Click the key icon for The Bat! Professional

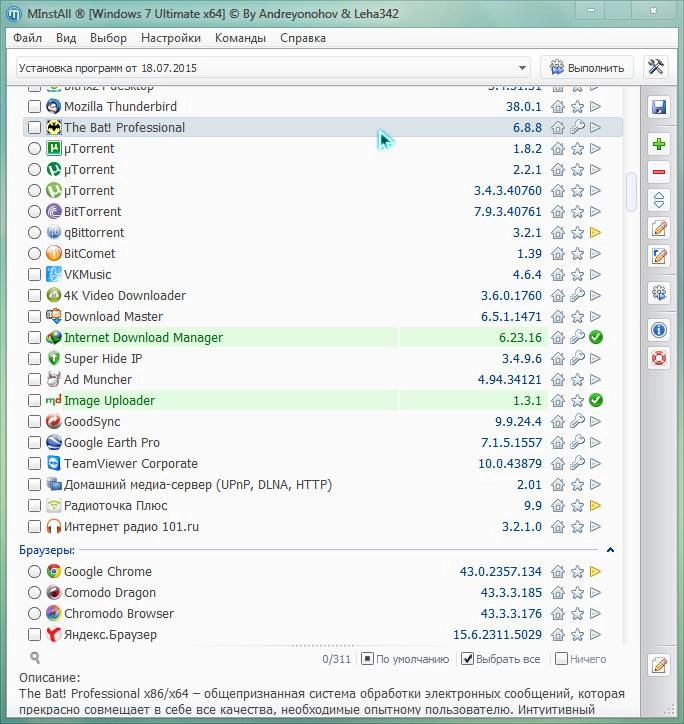point(577,127)
